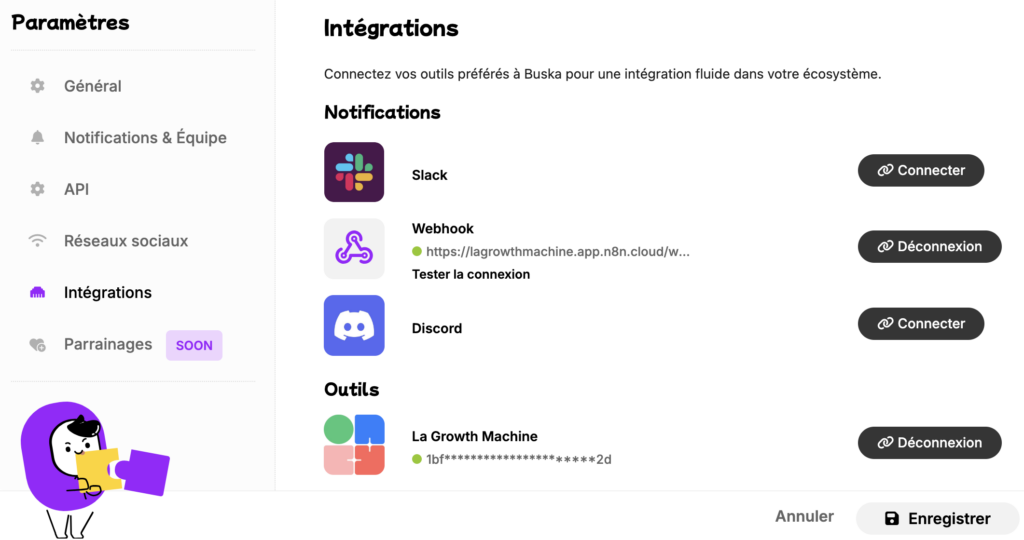Open the Général settings page
This screenshot has width=1024, height=540.
93,86
